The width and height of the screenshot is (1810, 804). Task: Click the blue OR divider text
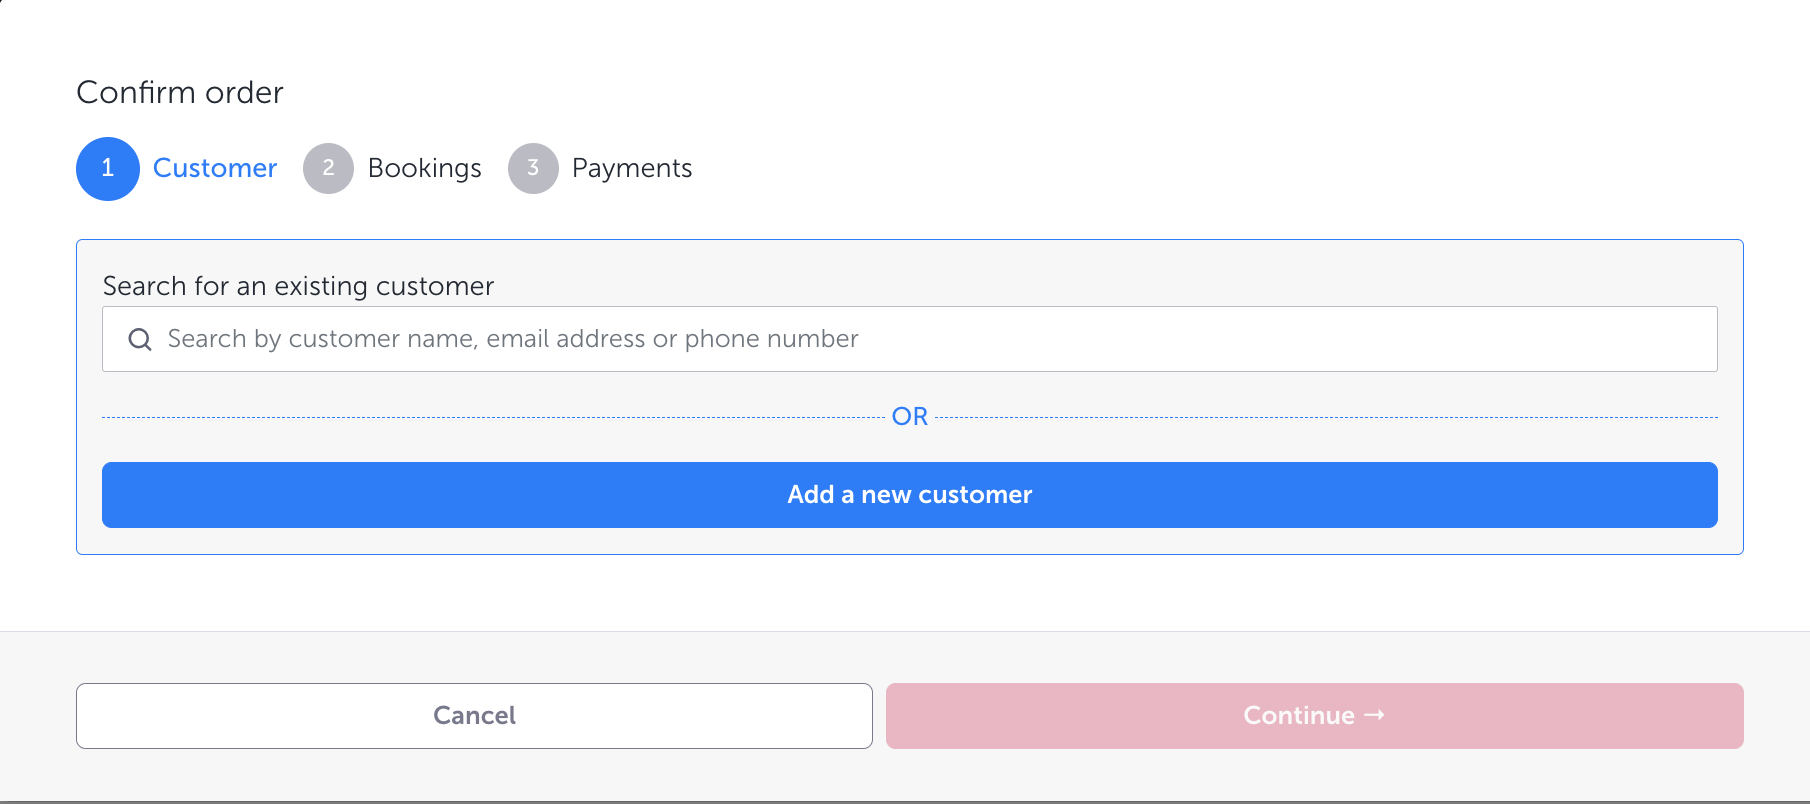pyautogui.click(x=909, y=417)
